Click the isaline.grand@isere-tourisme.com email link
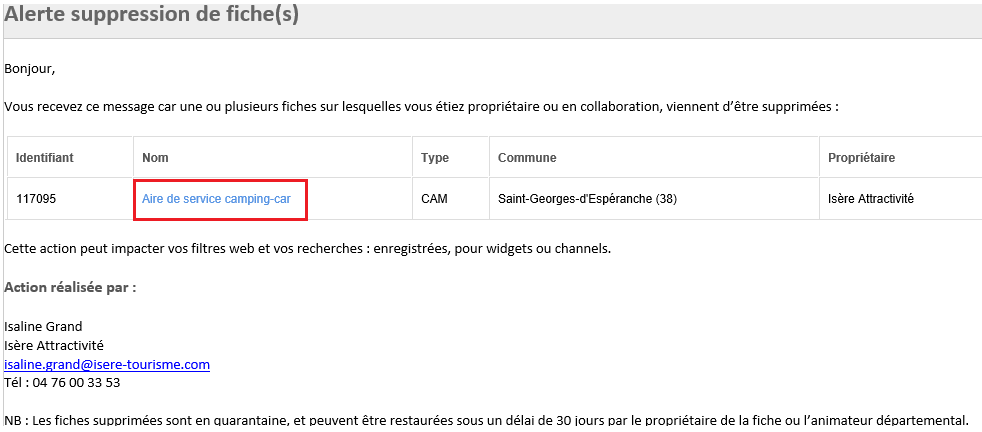The height and width of the screenshot is (432, 982). point(107,364)
